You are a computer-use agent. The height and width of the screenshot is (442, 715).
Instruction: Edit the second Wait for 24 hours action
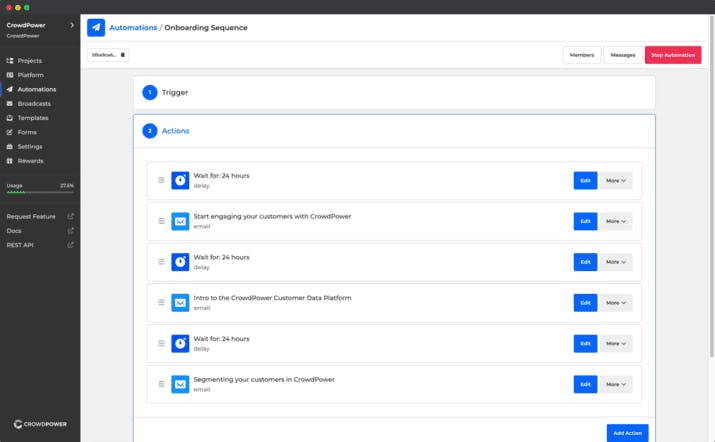point(585,262)
